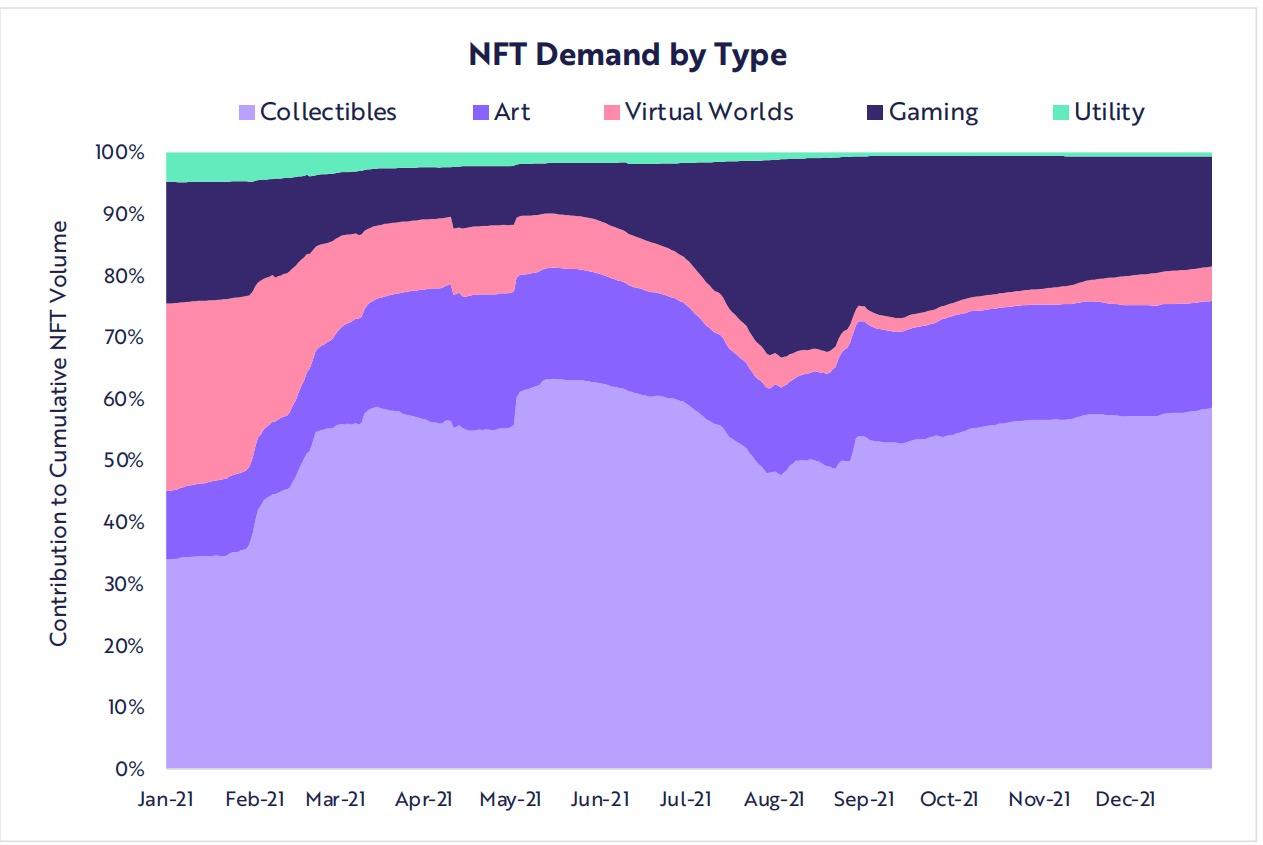
Task: Click the Art legend color swatch
Action: pyautogui.click(x=483, y=112)
